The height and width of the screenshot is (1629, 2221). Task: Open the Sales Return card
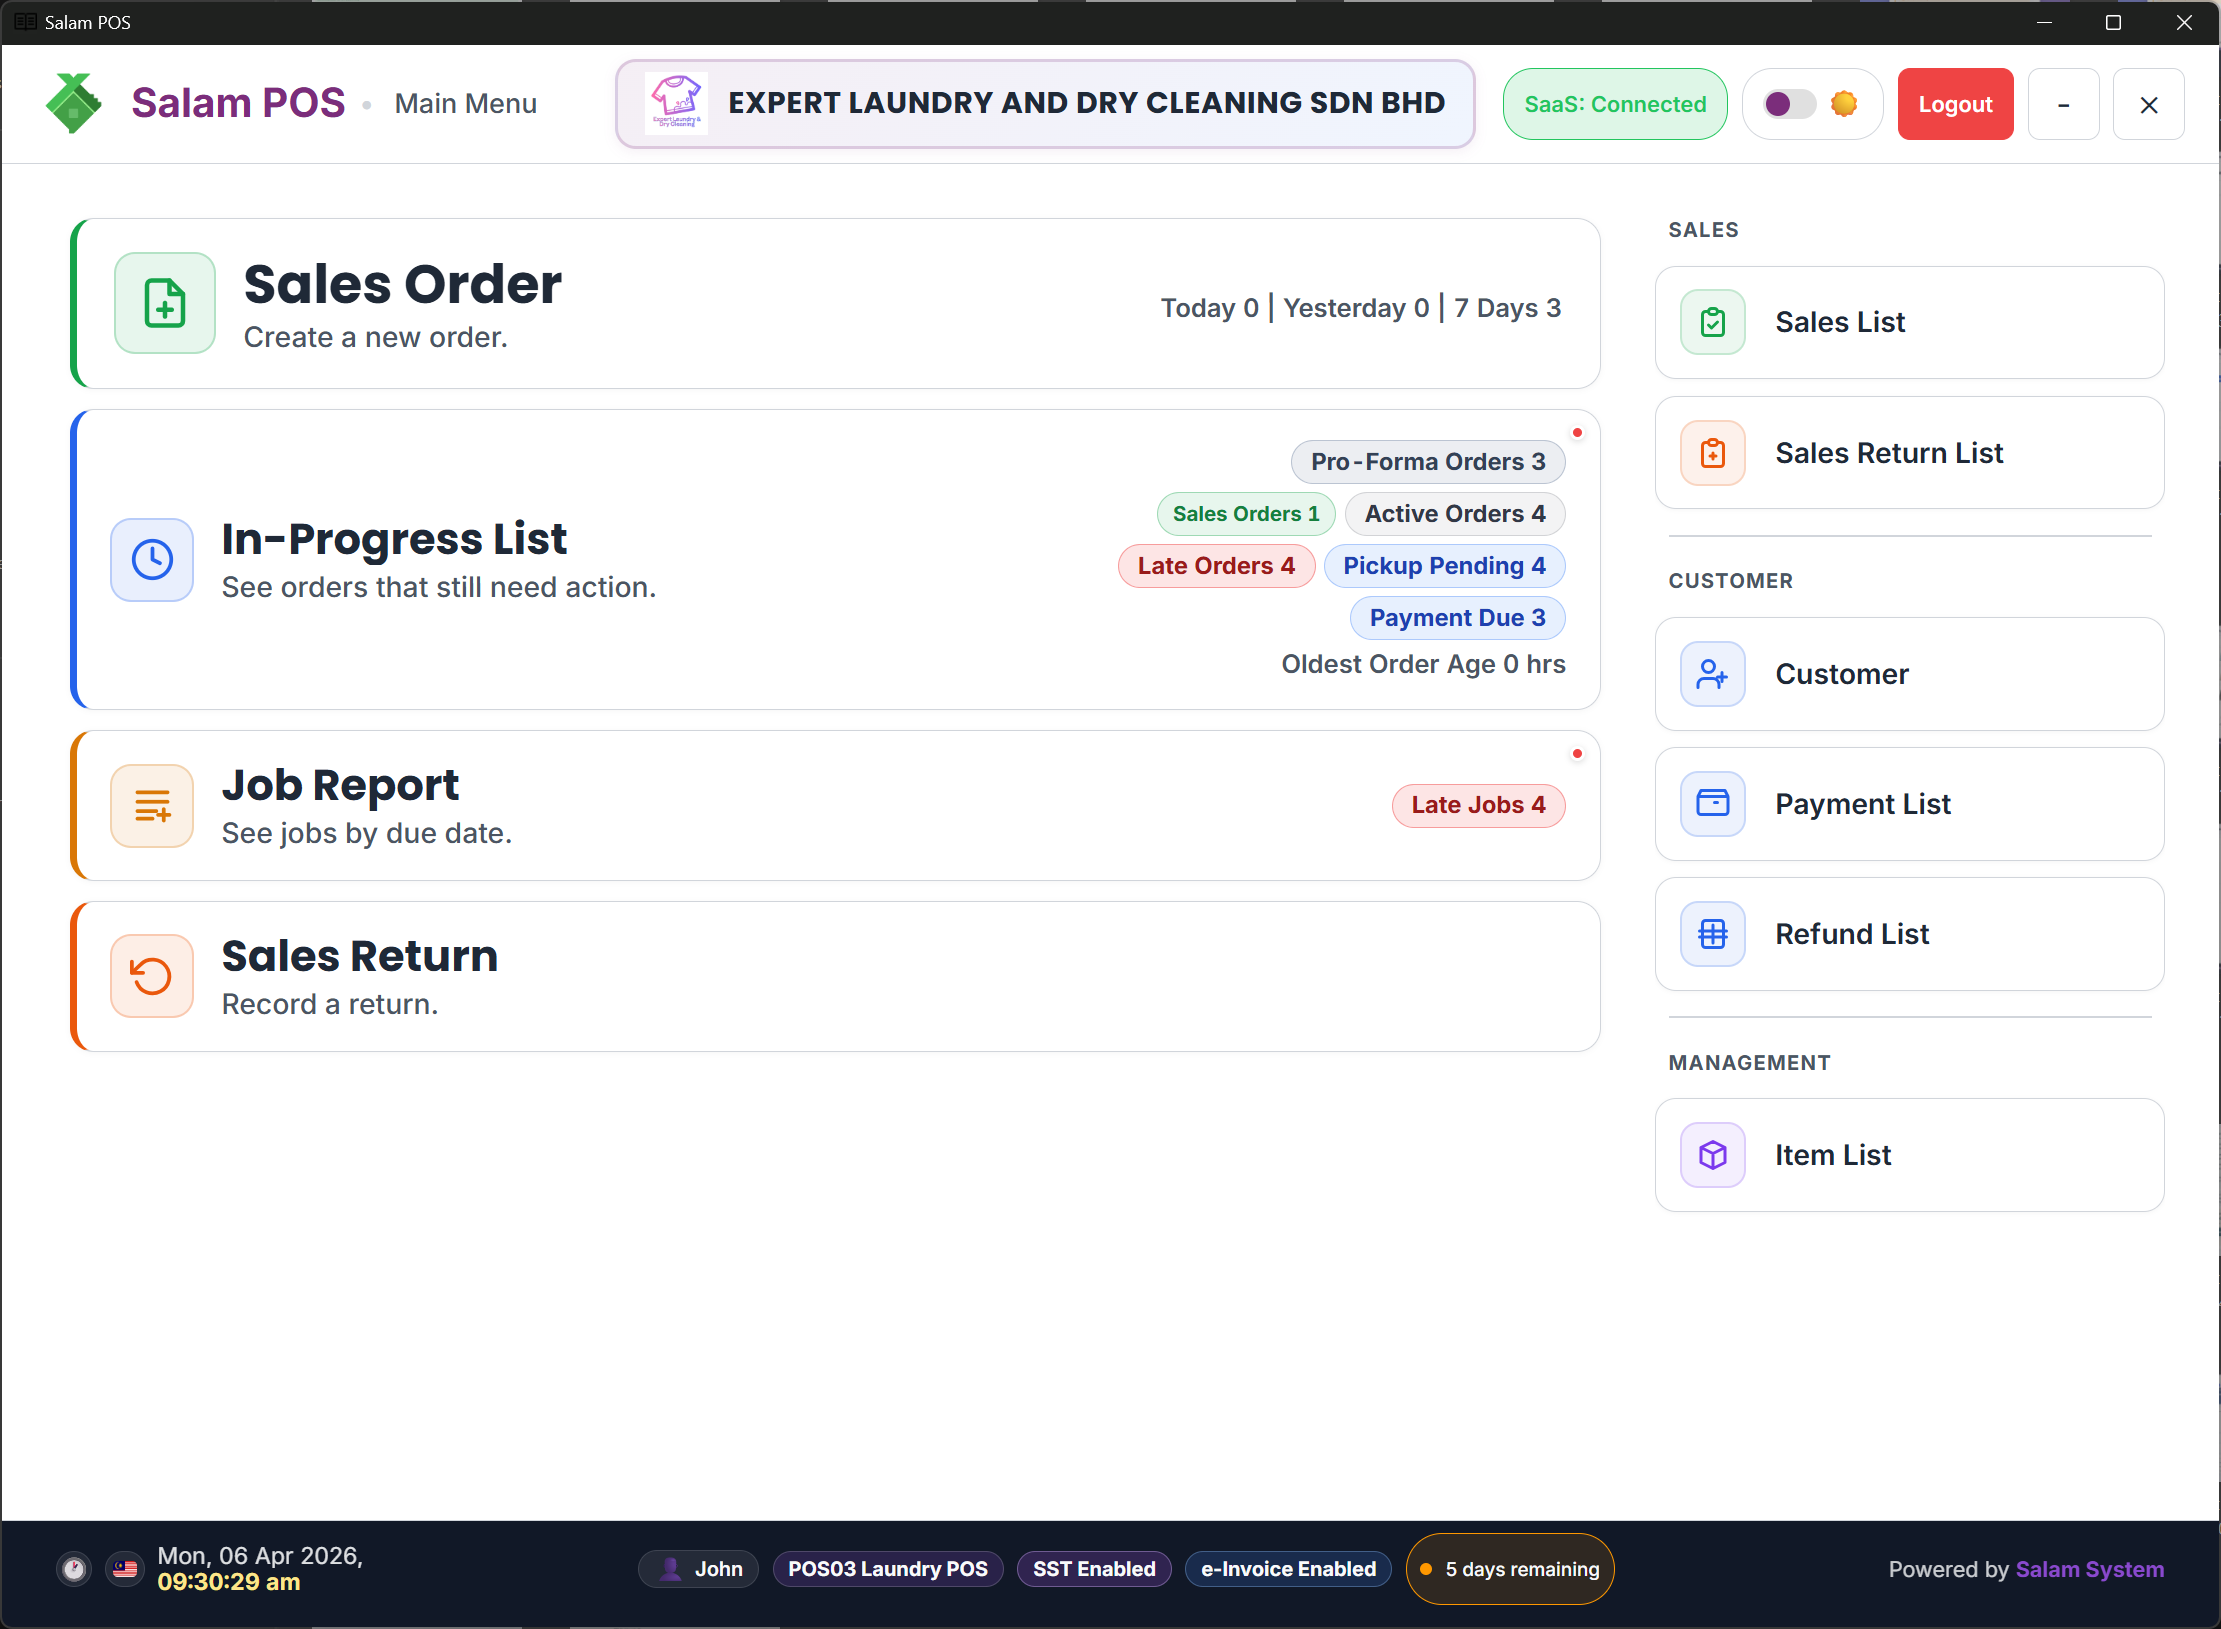835,976
